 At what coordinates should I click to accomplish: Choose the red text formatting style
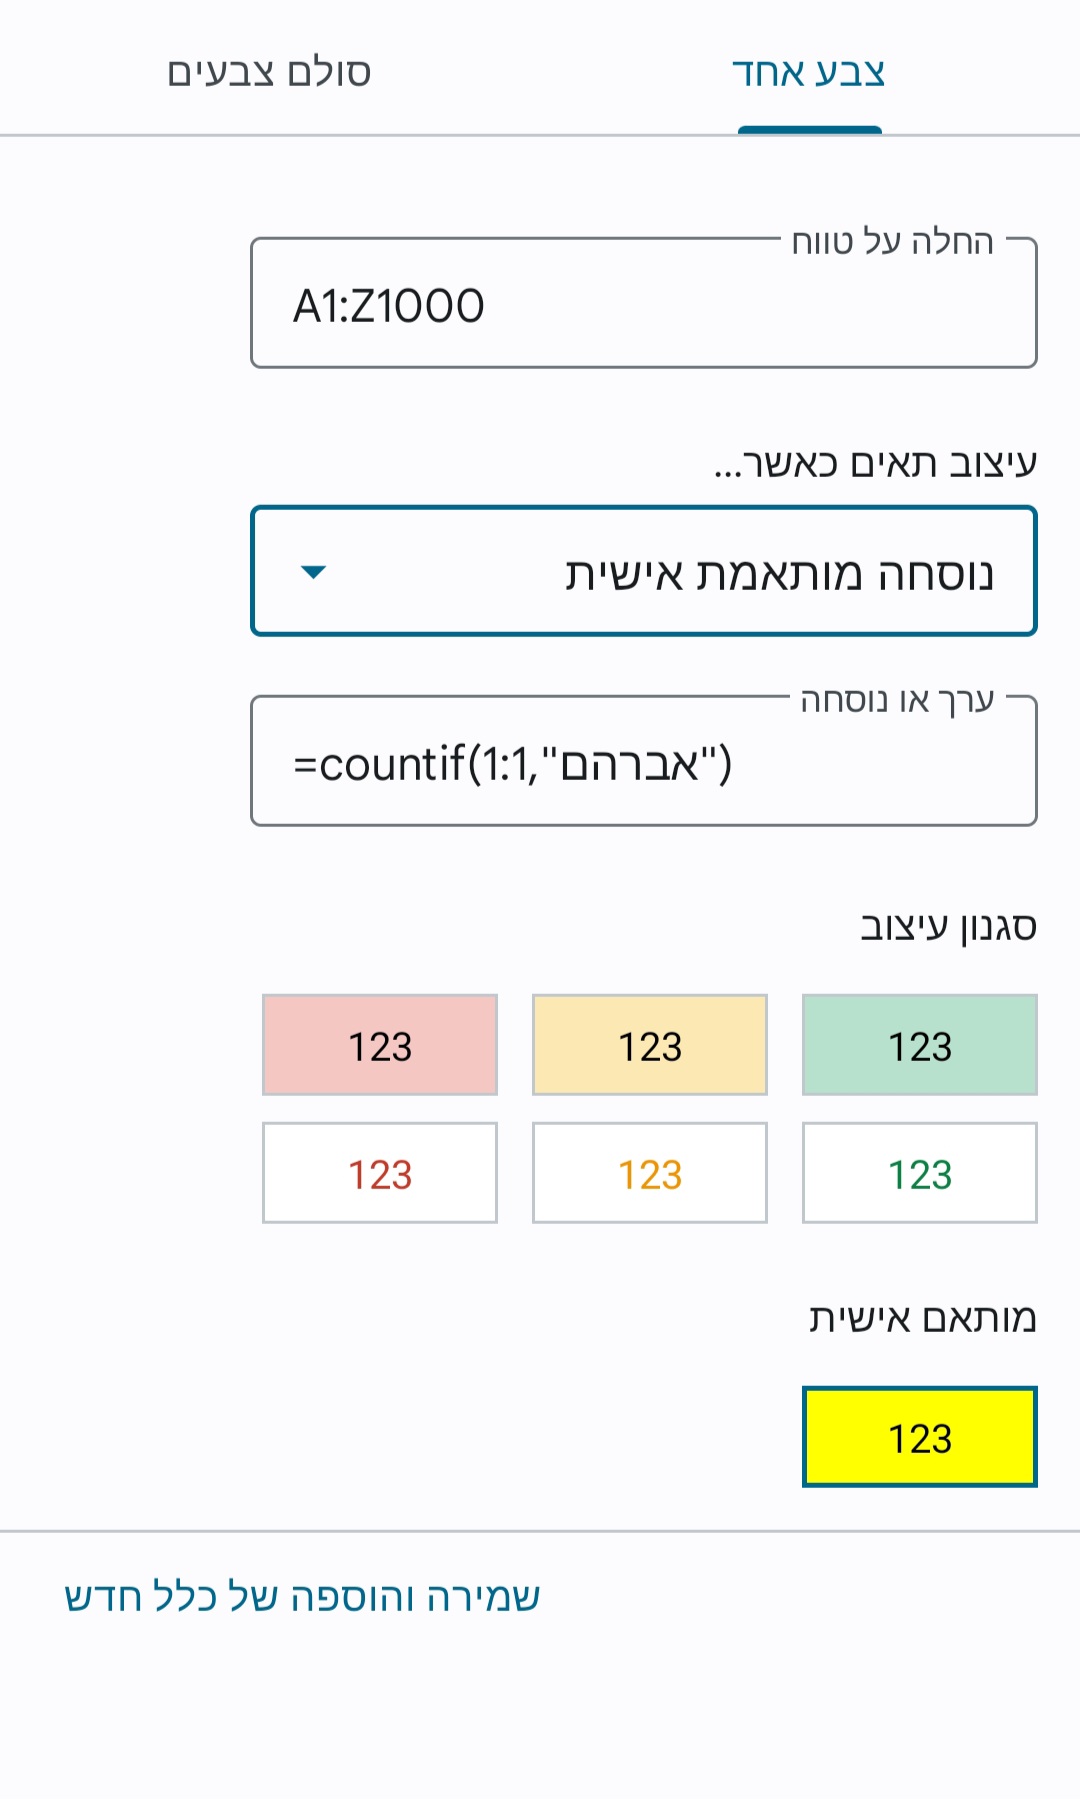click(379, 1171)
